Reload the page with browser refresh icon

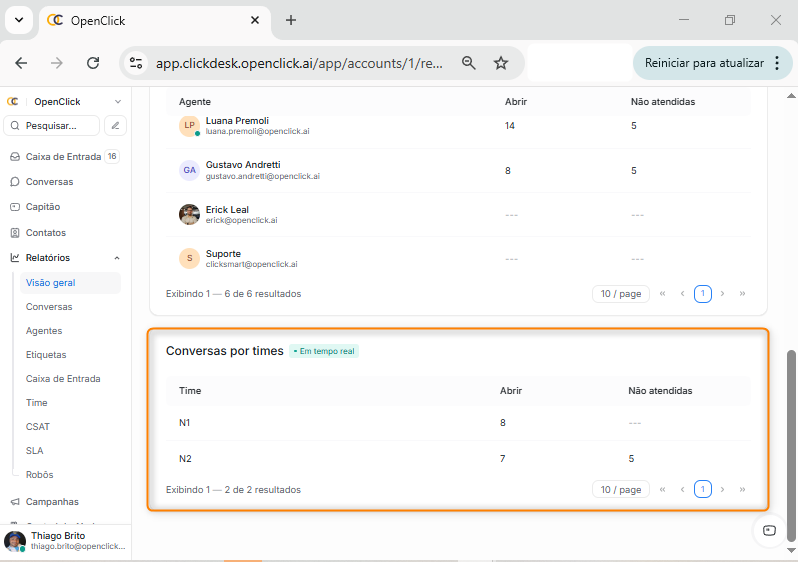tap(93, 63)
